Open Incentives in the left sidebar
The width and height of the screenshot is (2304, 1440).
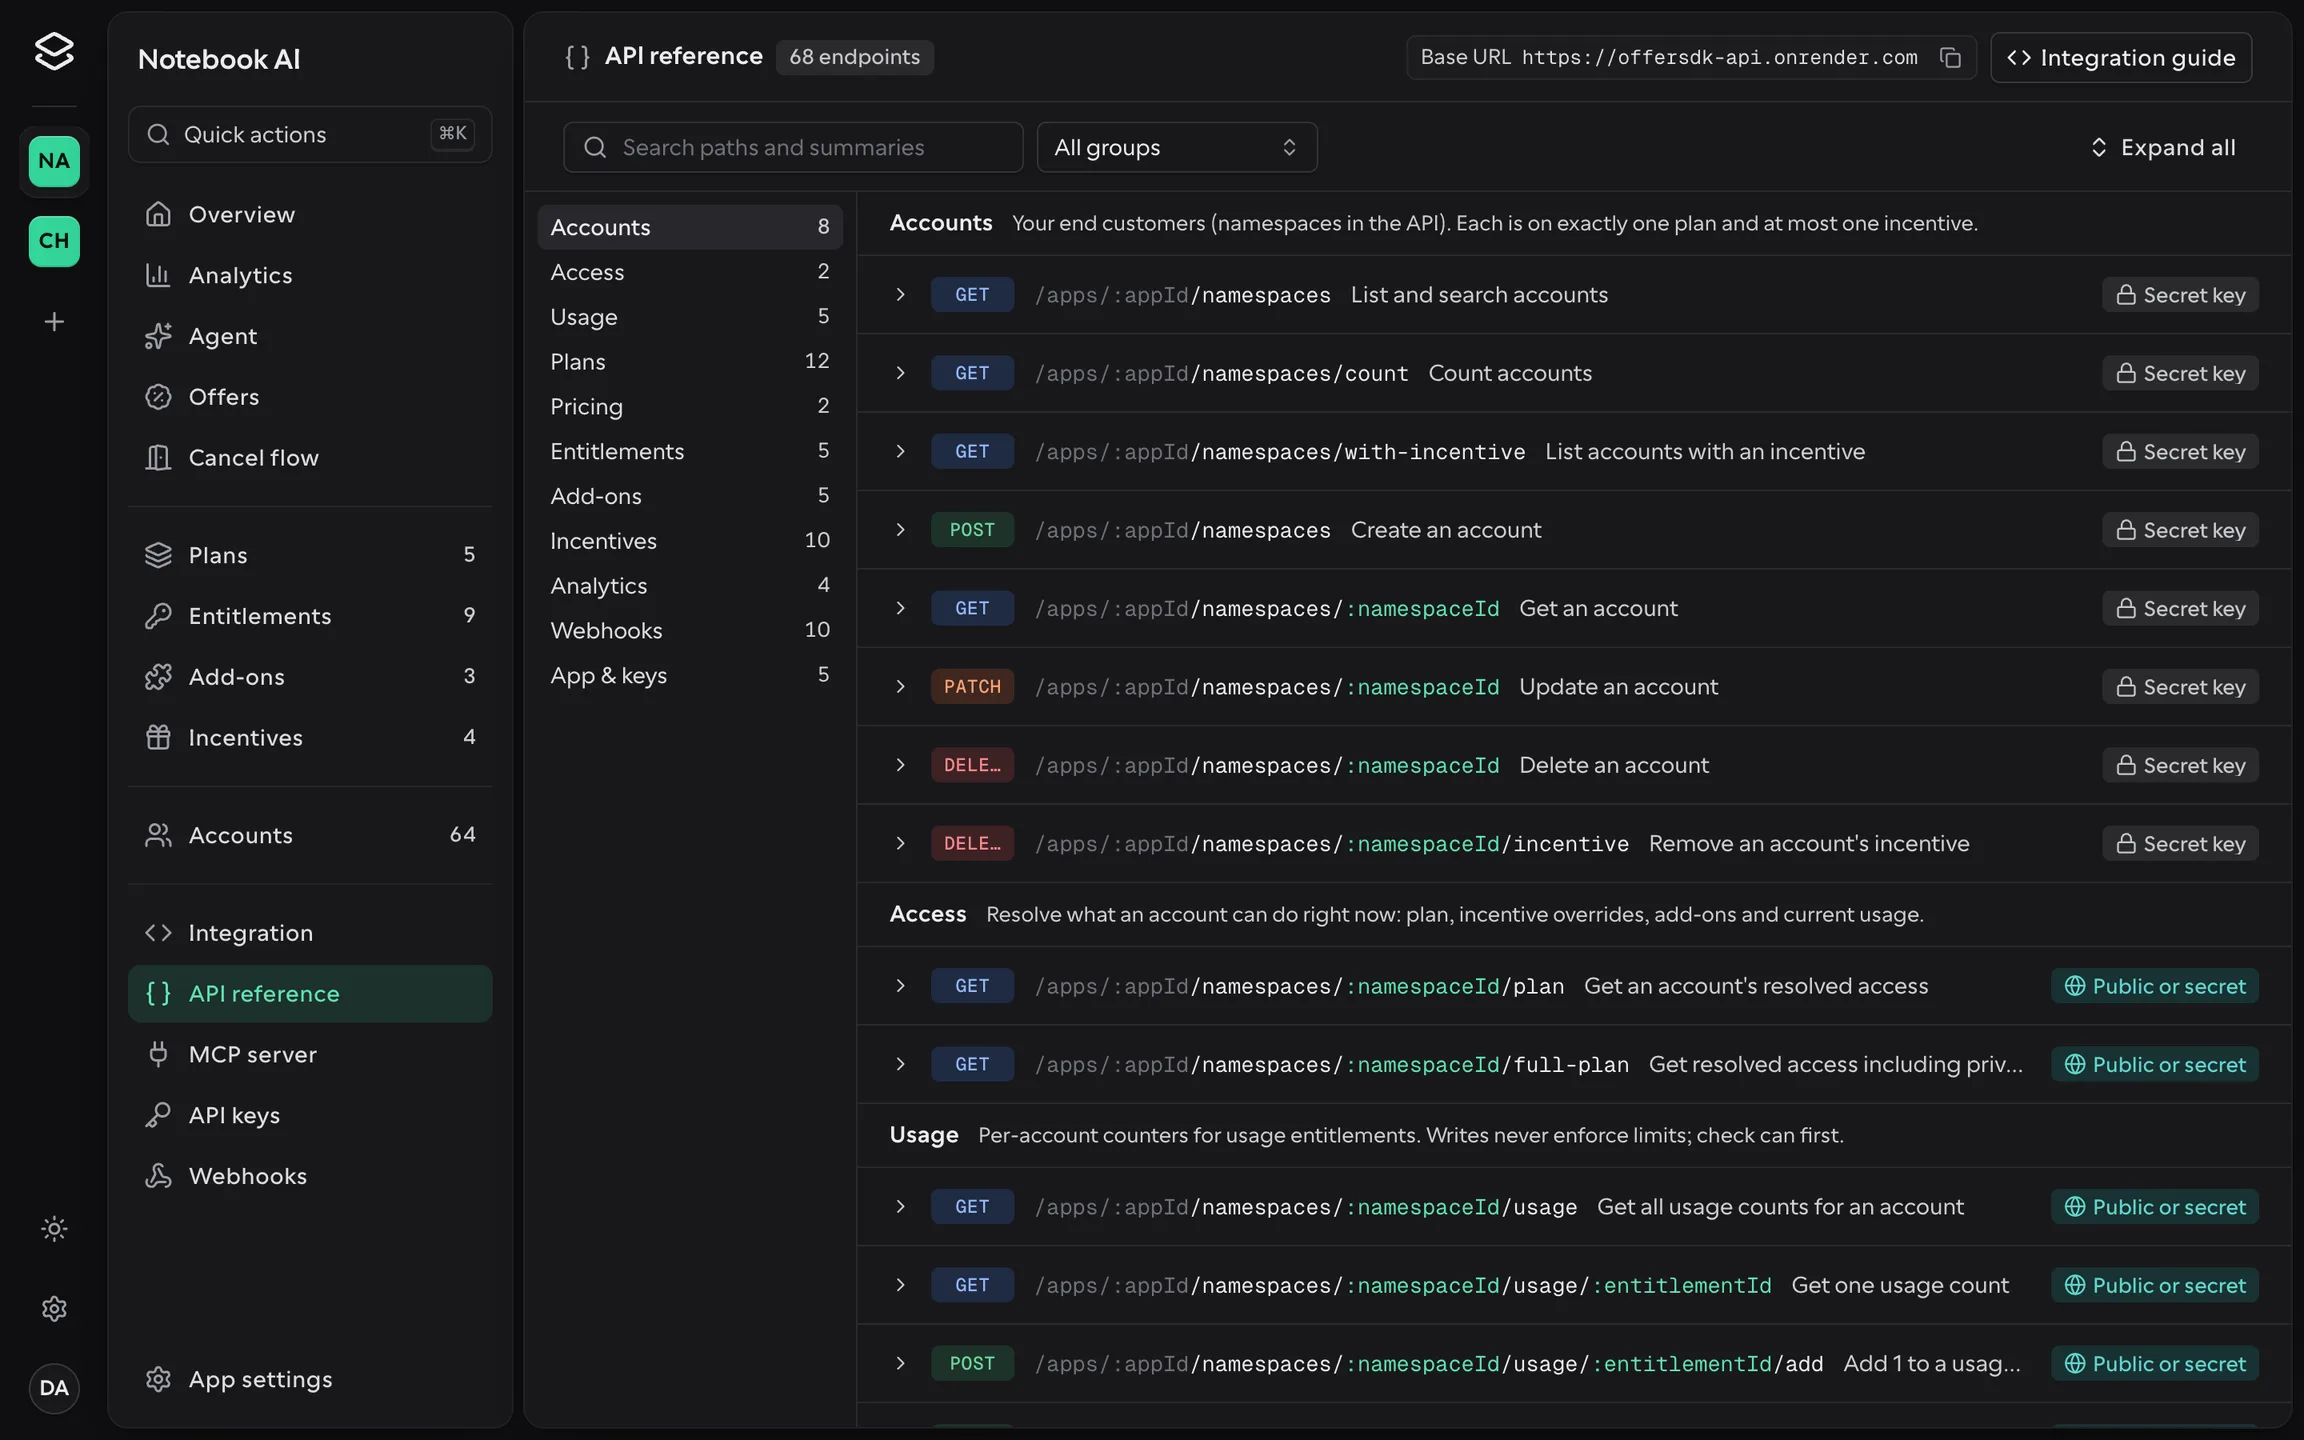click(310, 738)
